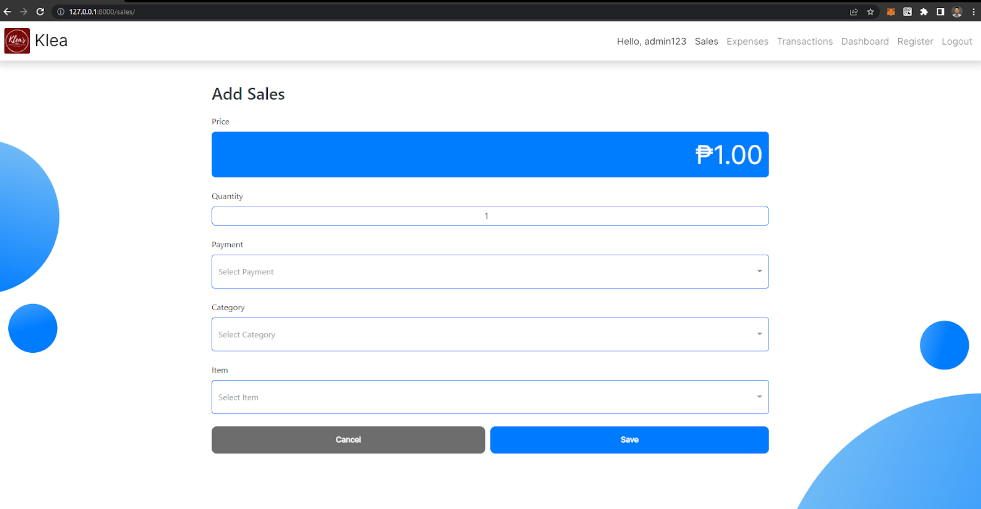
Task: Click the share page icon
Action: pos(853,12)
